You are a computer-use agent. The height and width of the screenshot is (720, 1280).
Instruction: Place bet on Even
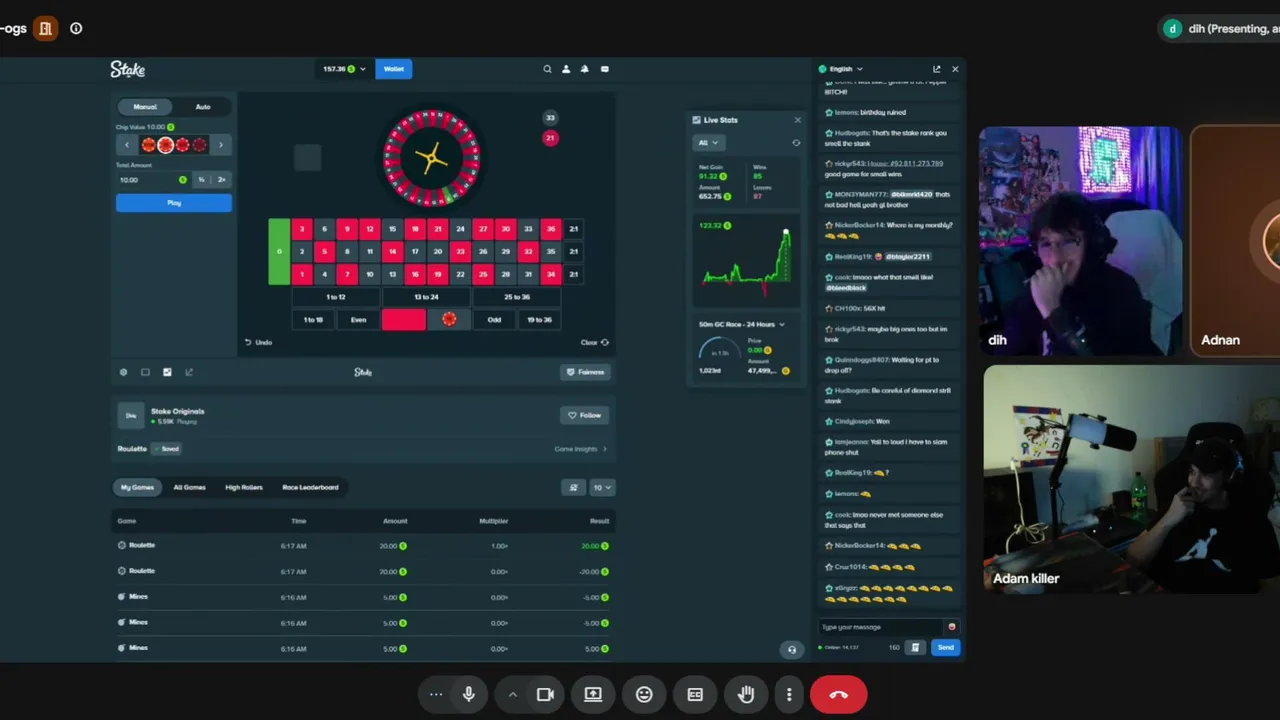tap(358, 320)
